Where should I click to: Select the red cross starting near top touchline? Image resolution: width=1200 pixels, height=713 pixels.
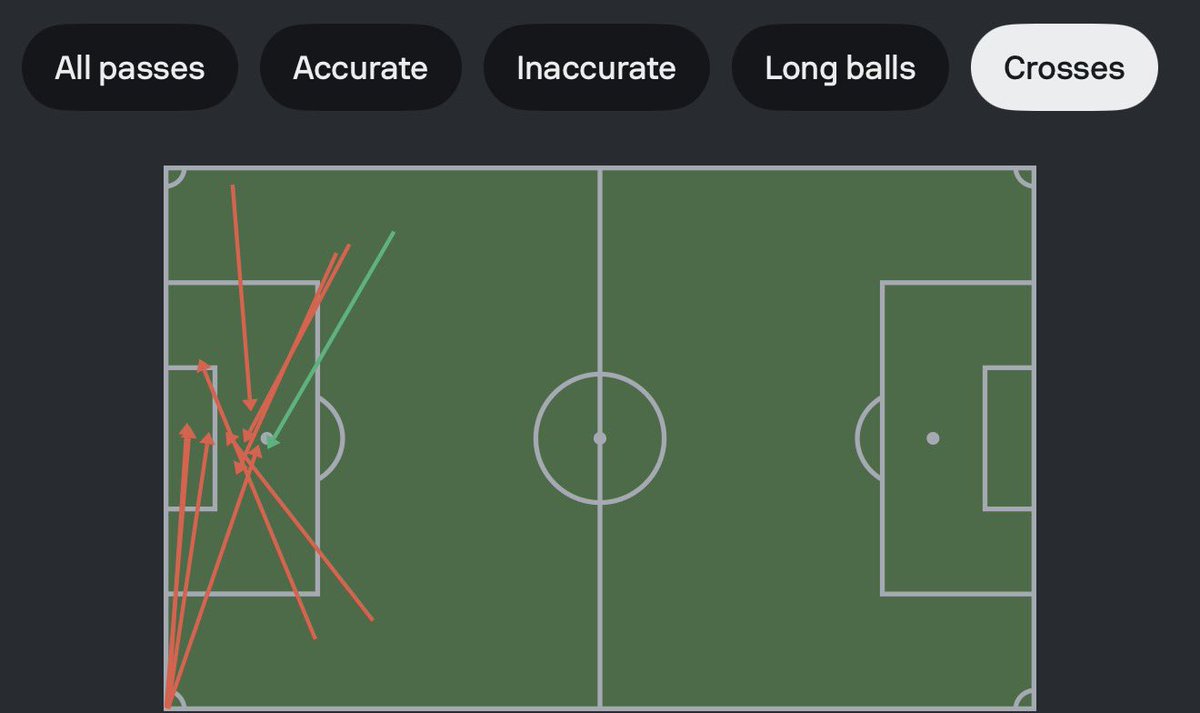point(241,297)
